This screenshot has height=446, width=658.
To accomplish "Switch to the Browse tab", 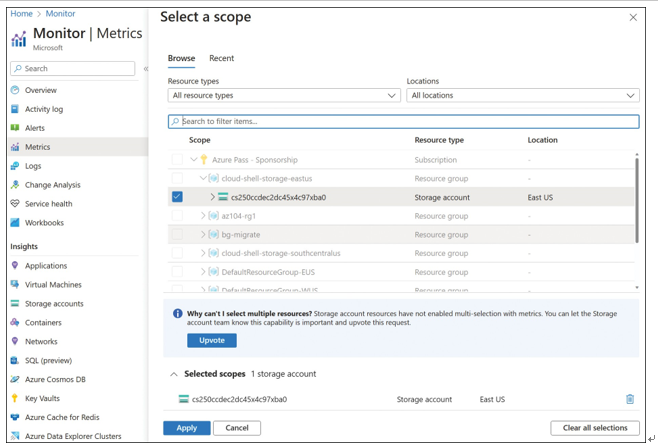I will pyautogui.click(x=181, y=58).
